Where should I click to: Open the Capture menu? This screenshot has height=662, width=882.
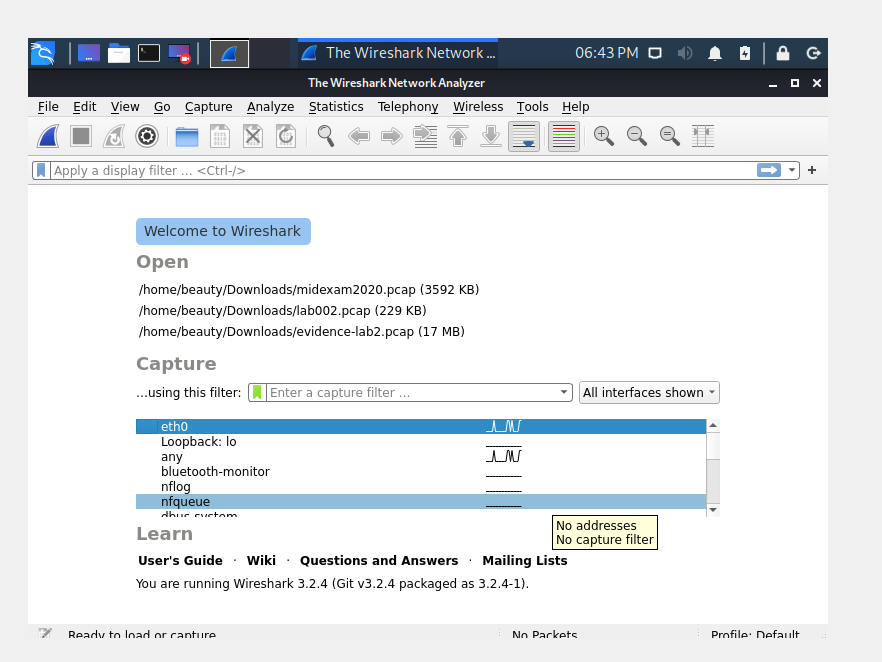[208, 107]
